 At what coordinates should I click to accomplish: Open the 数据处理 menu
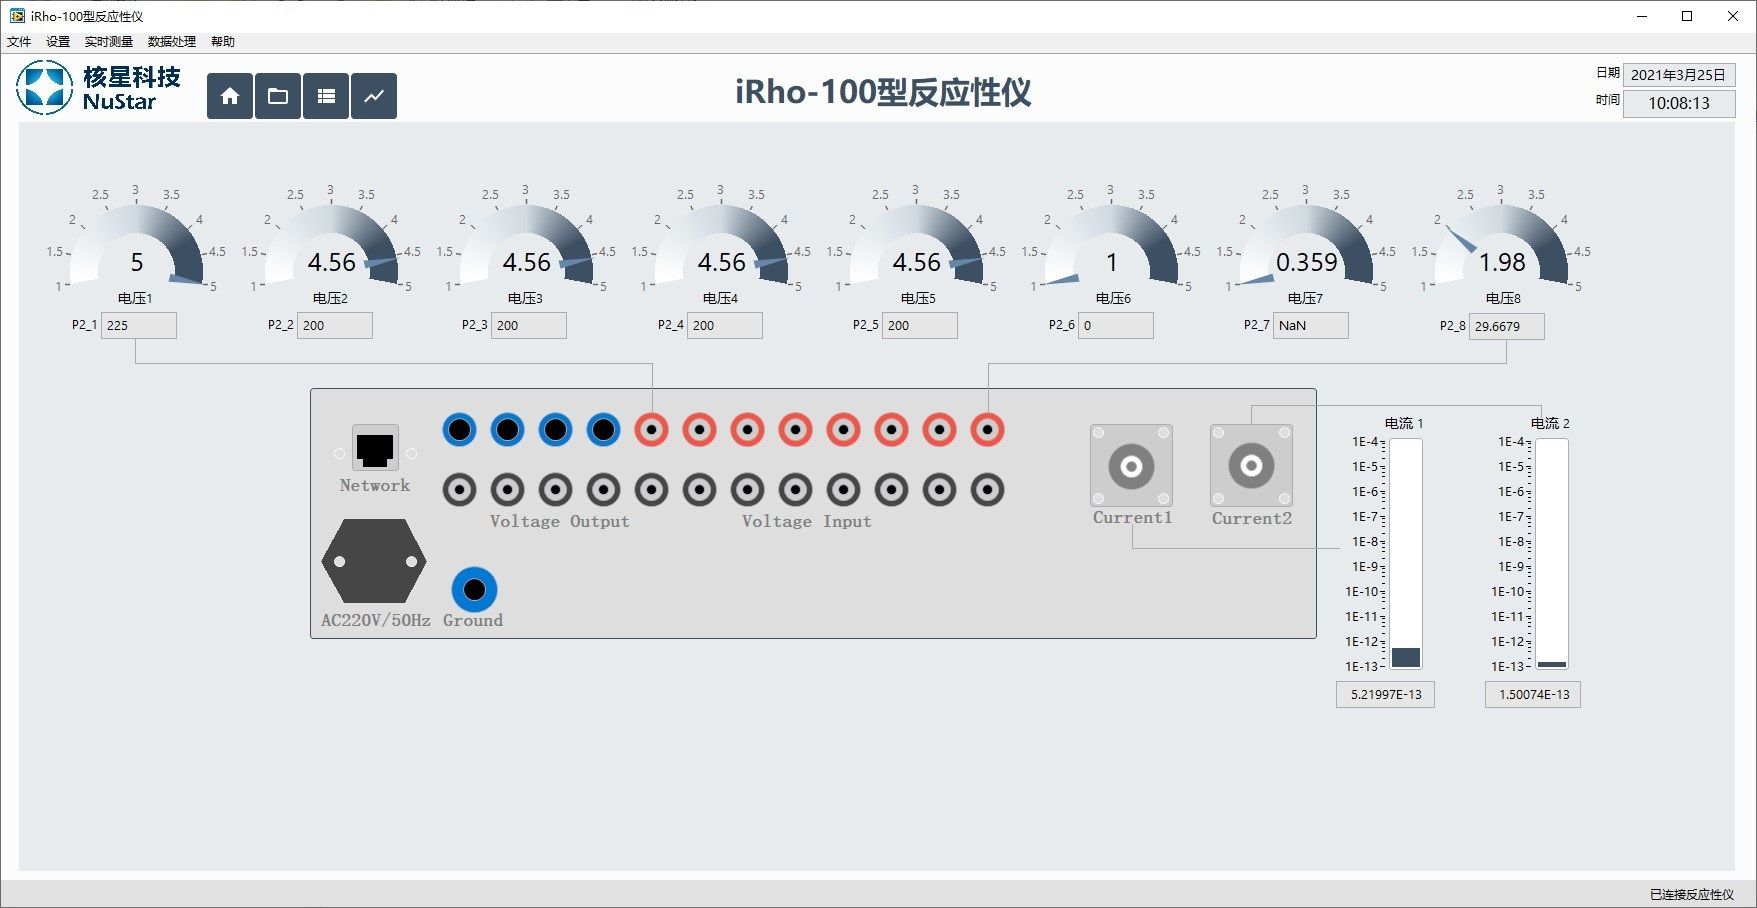(x=172, y=42)
